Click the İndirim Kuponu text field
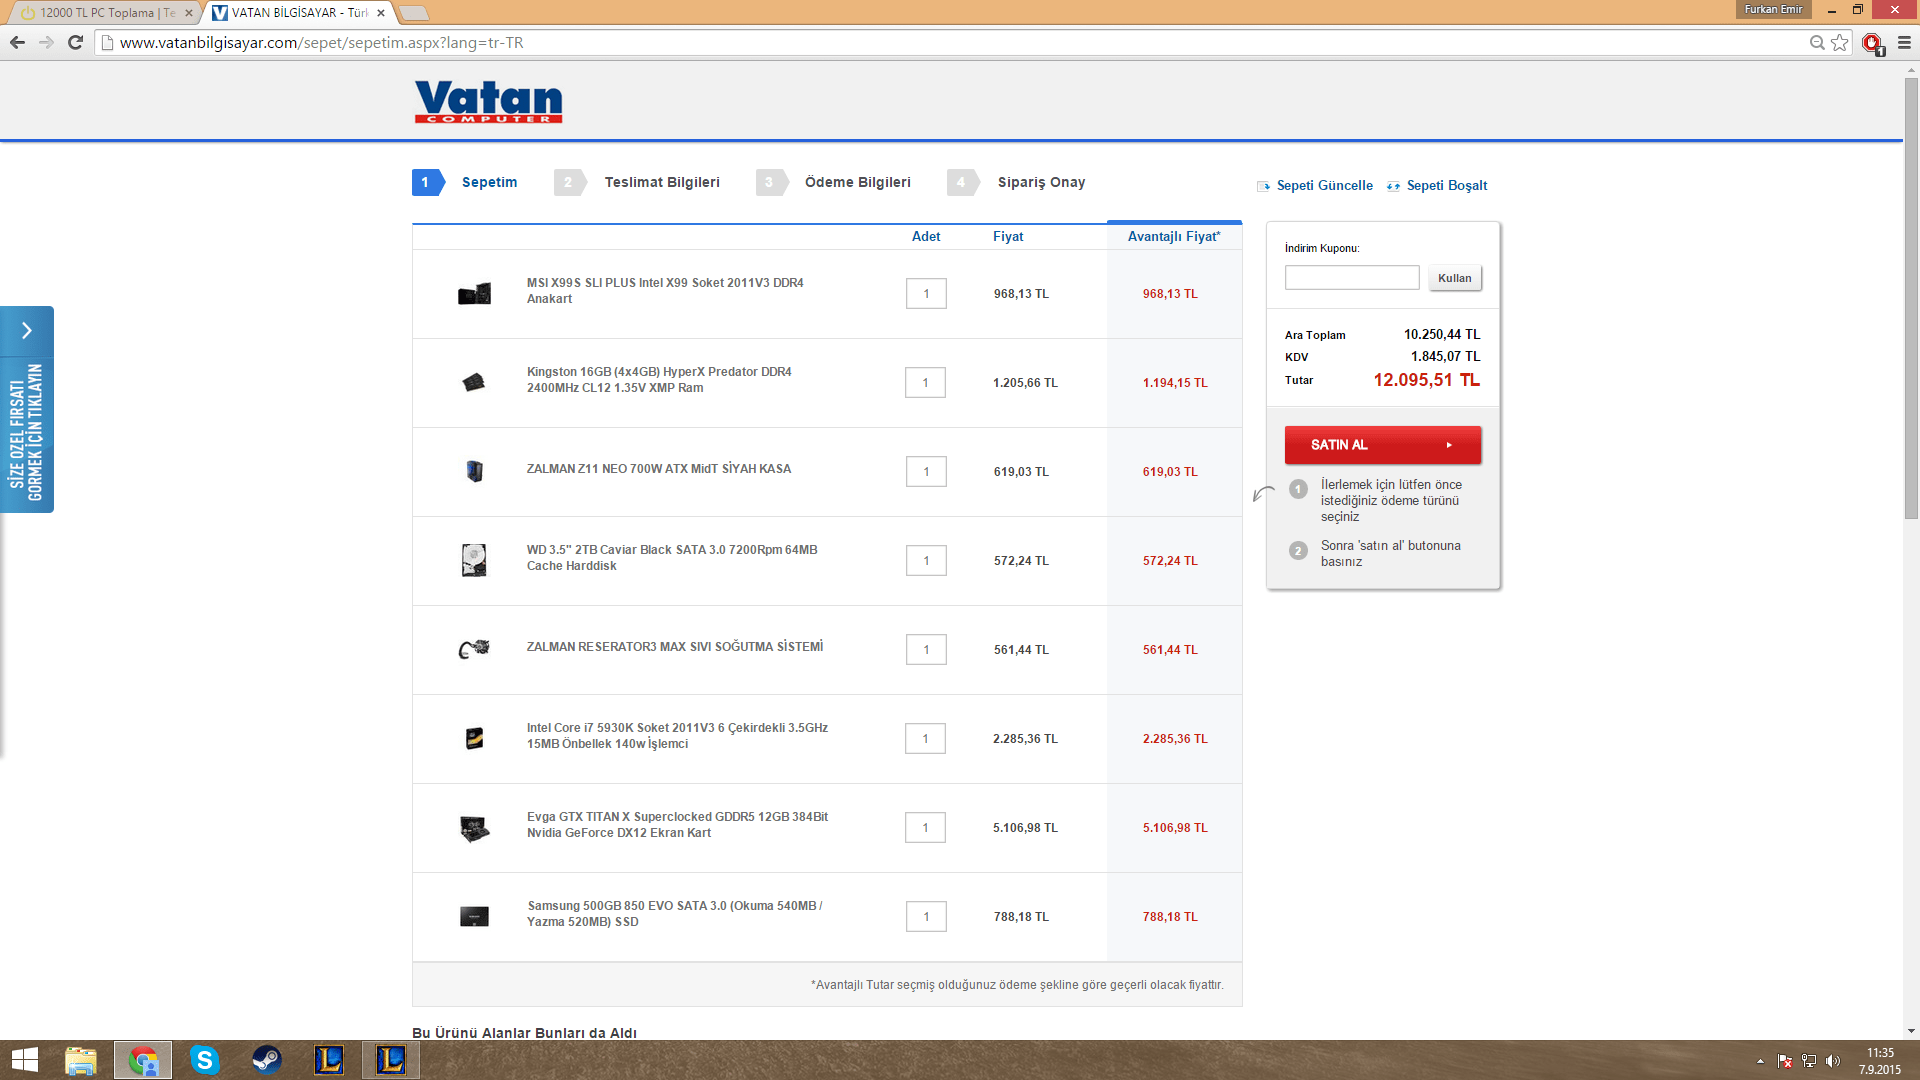 pyautogui.click(x=1351, y=278)
